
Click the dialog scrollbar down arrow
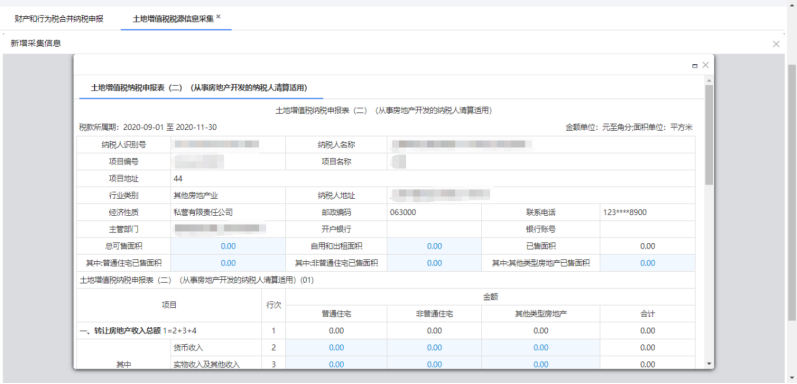click(709, 363)
